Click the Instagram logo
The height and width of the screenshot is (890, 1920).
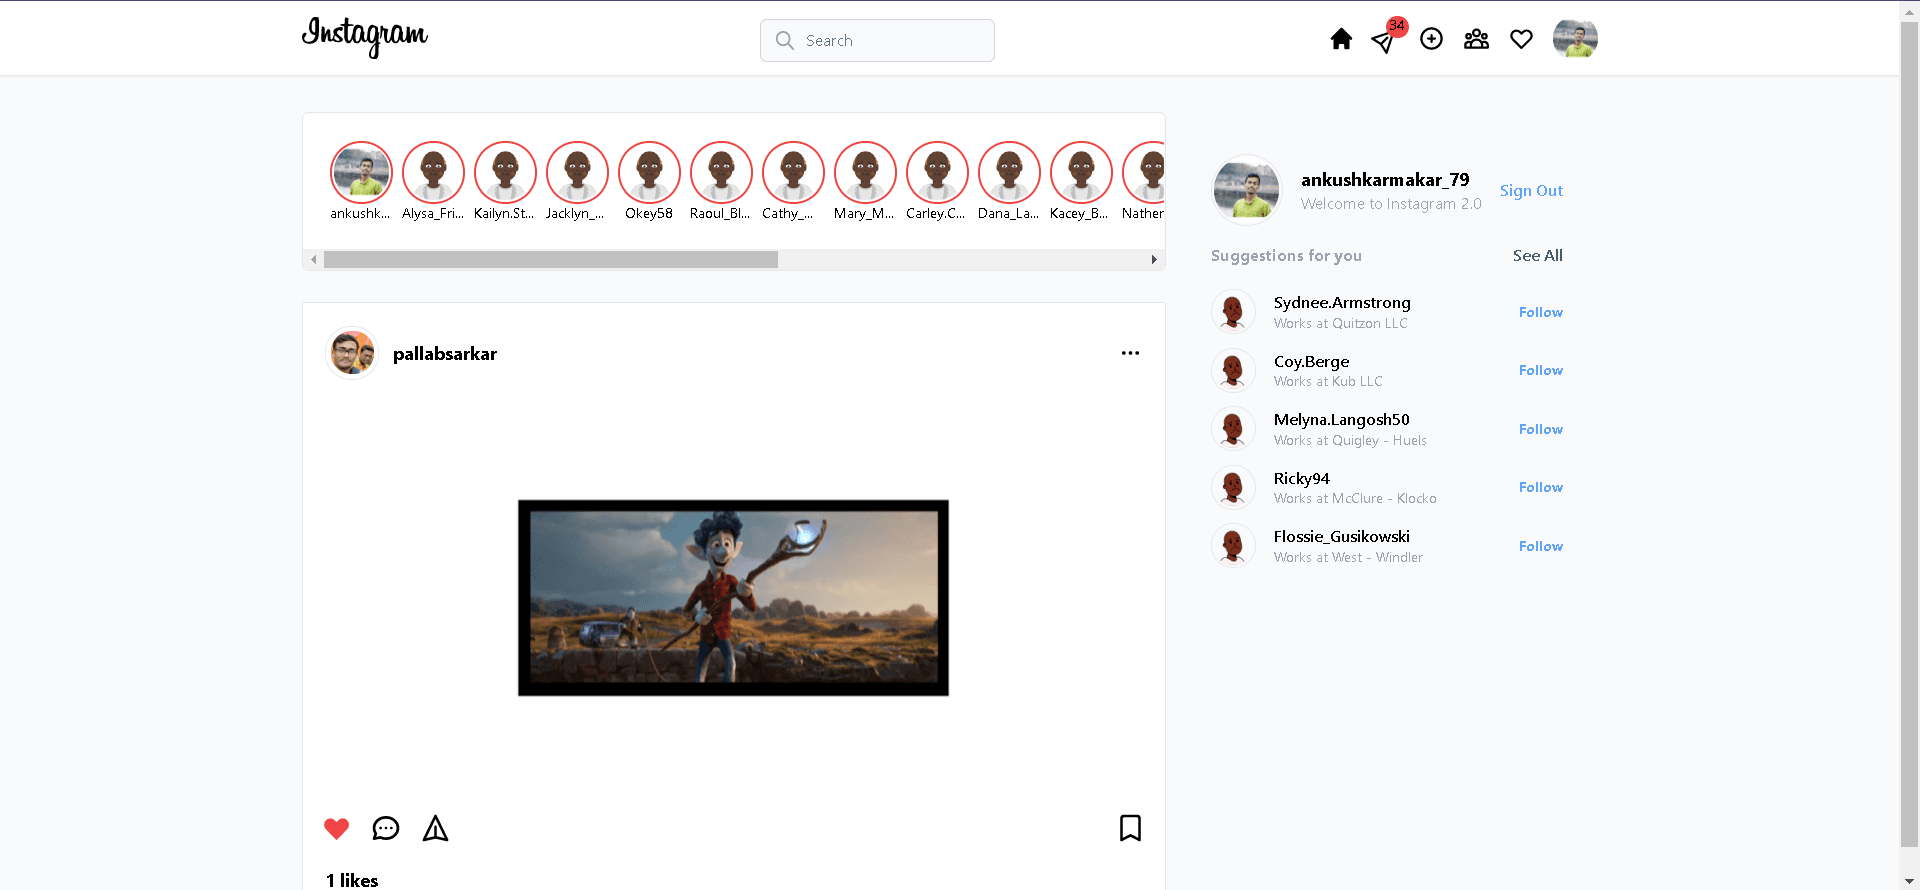[365, 37]
